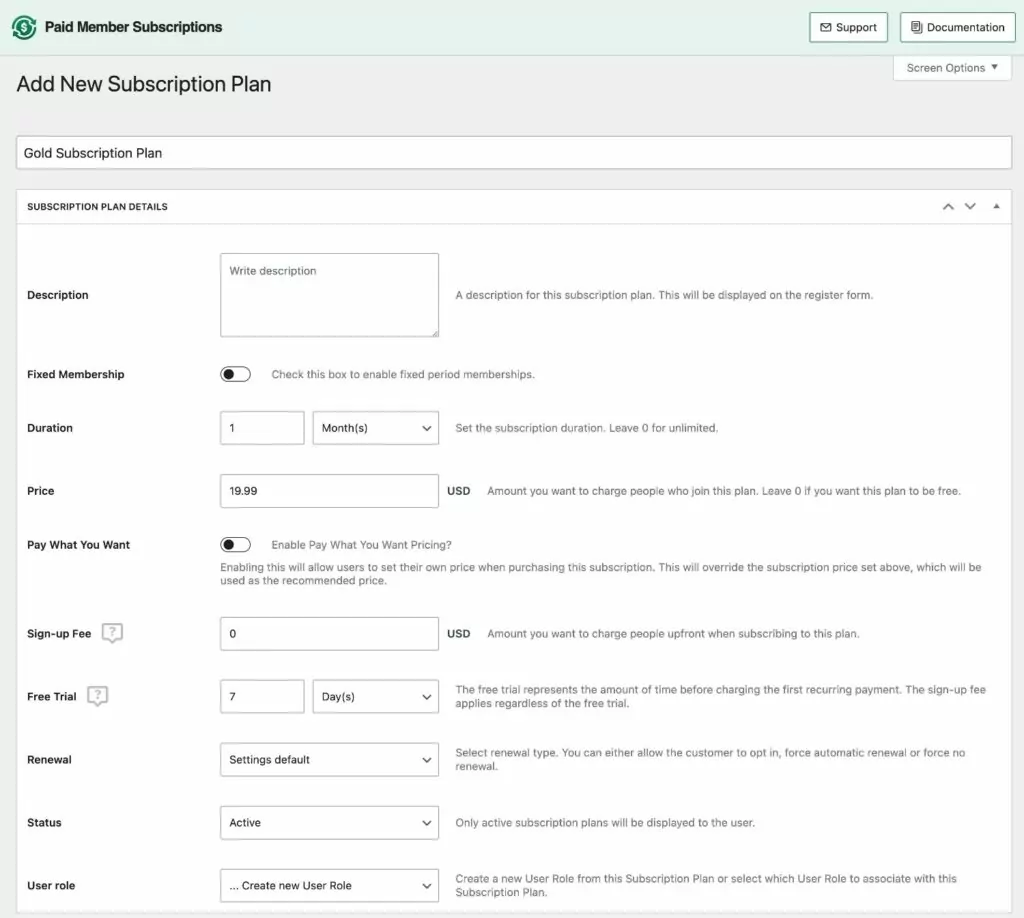Viewport: 1024px width, 918px height.
Task: Open the Status Active dropdown
Action: [329, 823]
